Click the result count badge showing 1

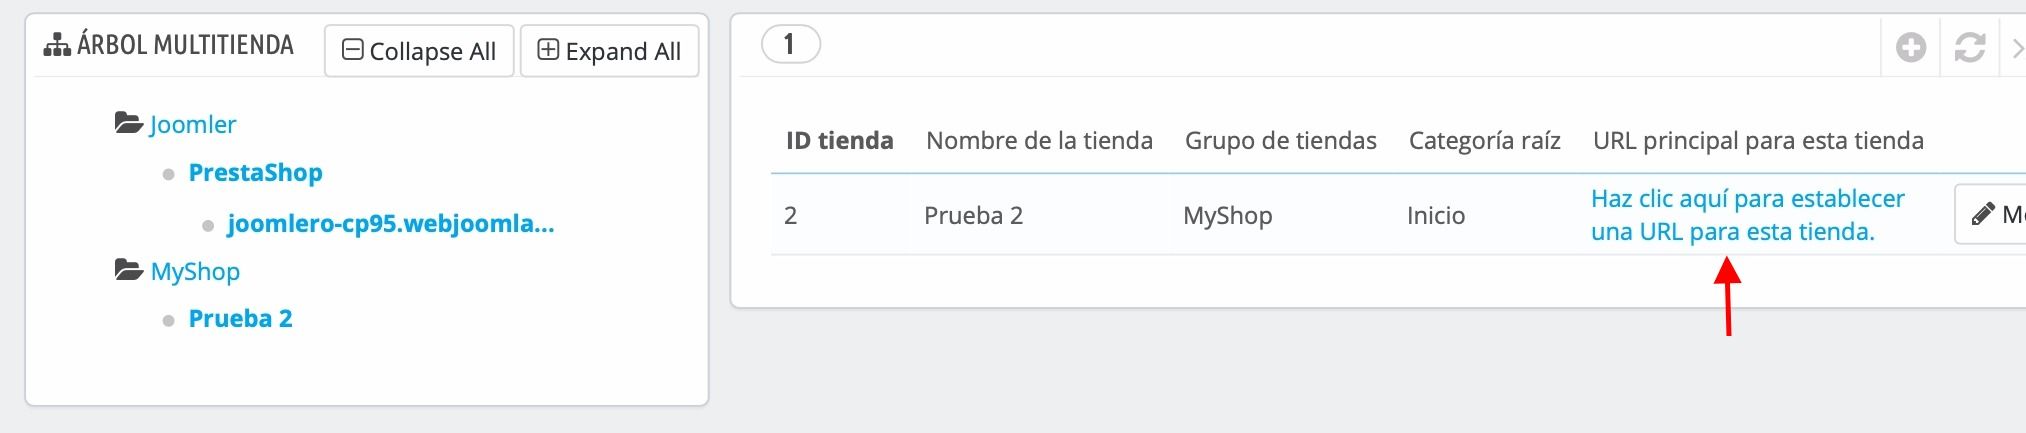[x=791, y=44]
